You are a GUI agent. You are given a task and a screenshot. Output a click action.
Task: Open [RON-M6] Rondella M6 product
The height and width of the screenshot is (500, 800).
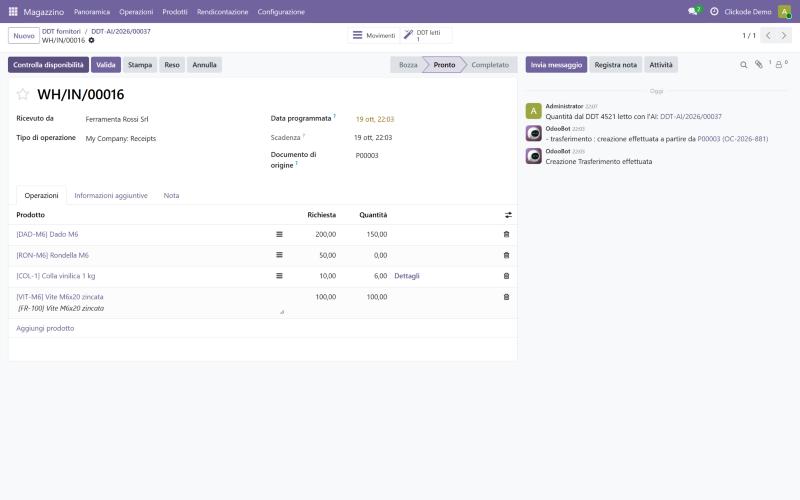tap(53, 255)
